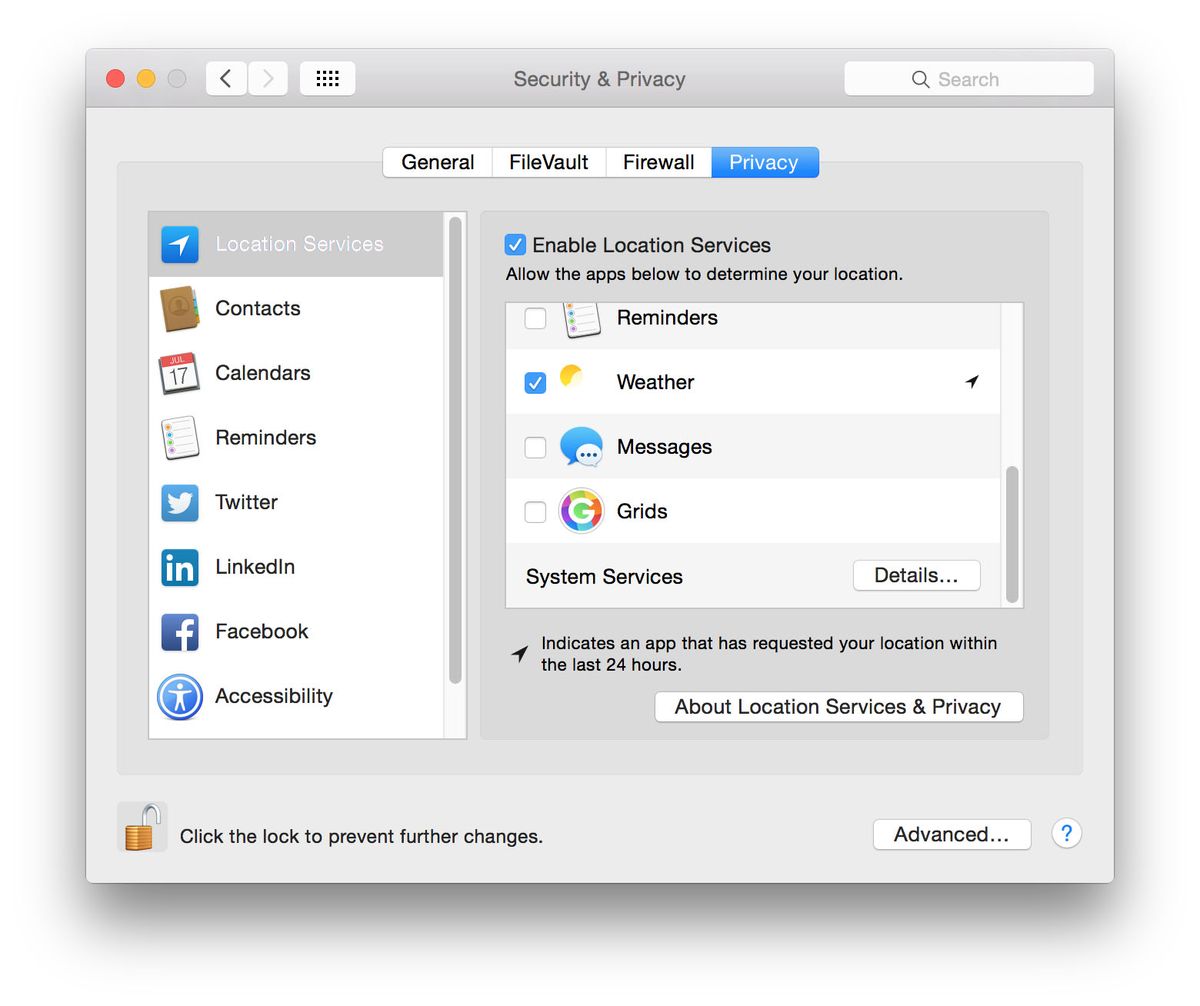Screen dimensions: 1200x1006
Task: Open Accessibility settings via its icon
Action: click(180, 696)
